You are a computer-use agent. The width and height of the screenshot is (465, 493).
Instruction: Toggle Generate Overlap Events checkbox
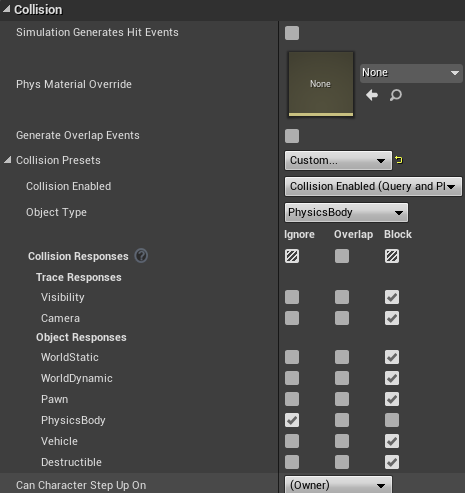pos(292,136)
